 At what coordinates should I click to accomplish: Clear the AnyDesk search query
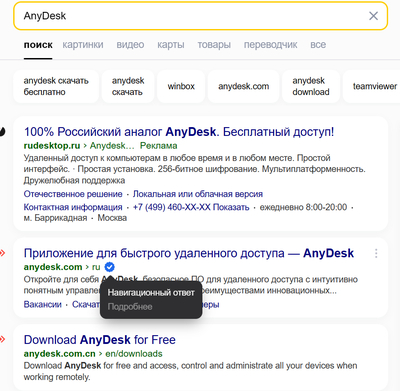pos(373,16)
